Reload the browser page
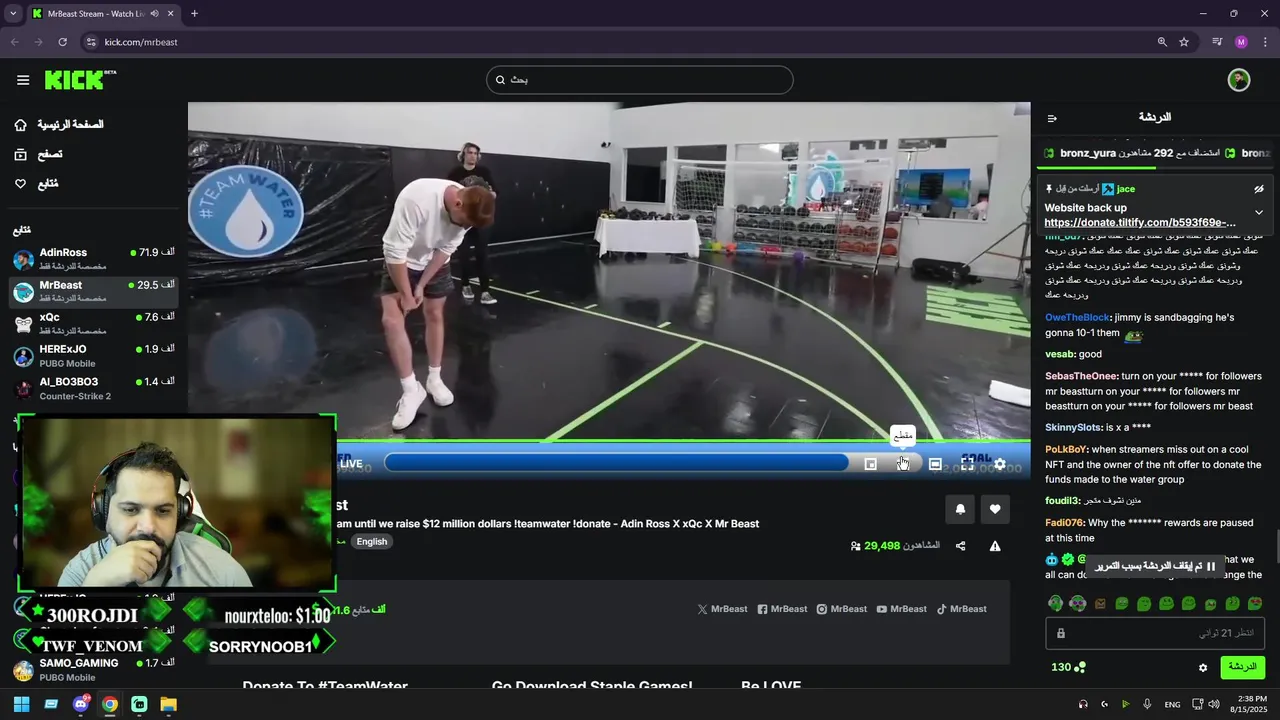The width and height of the screenshot is (1280, 720). [x=62, y=42]
